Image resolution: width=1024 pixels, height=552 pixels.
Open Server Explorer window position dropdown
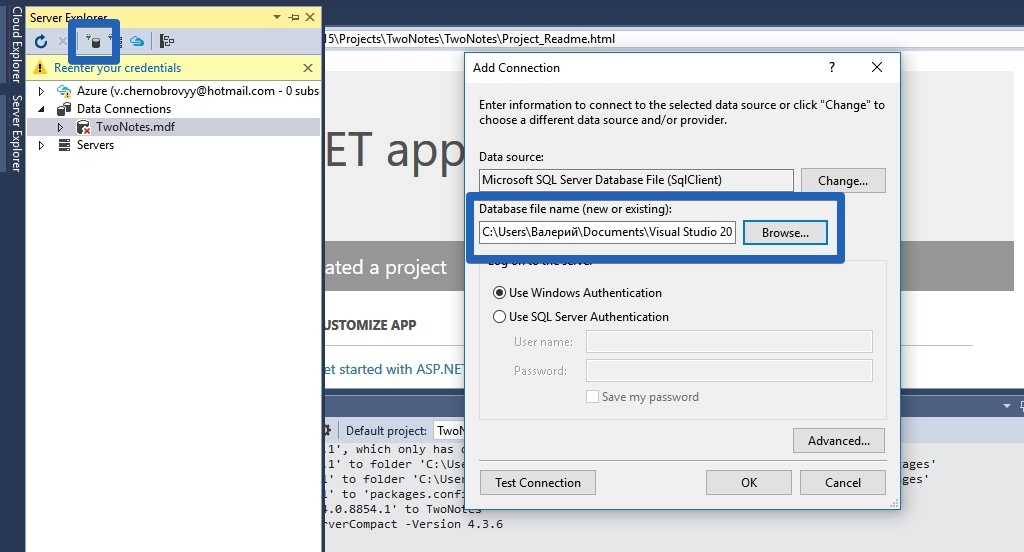pyautogui.click(x=277, y=18)
